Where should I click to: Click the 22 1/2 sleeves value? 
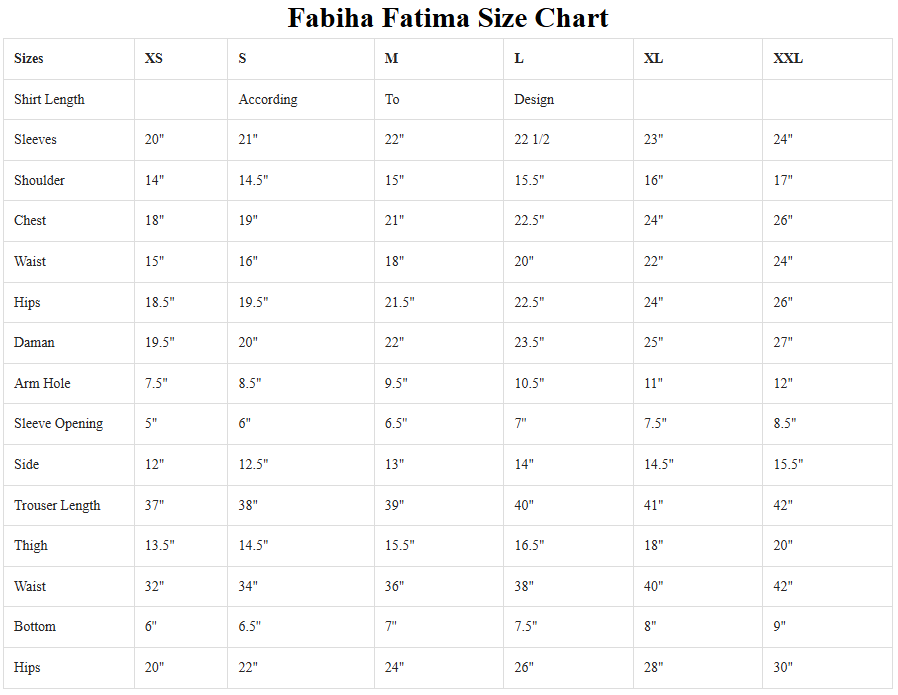(532, 140)
